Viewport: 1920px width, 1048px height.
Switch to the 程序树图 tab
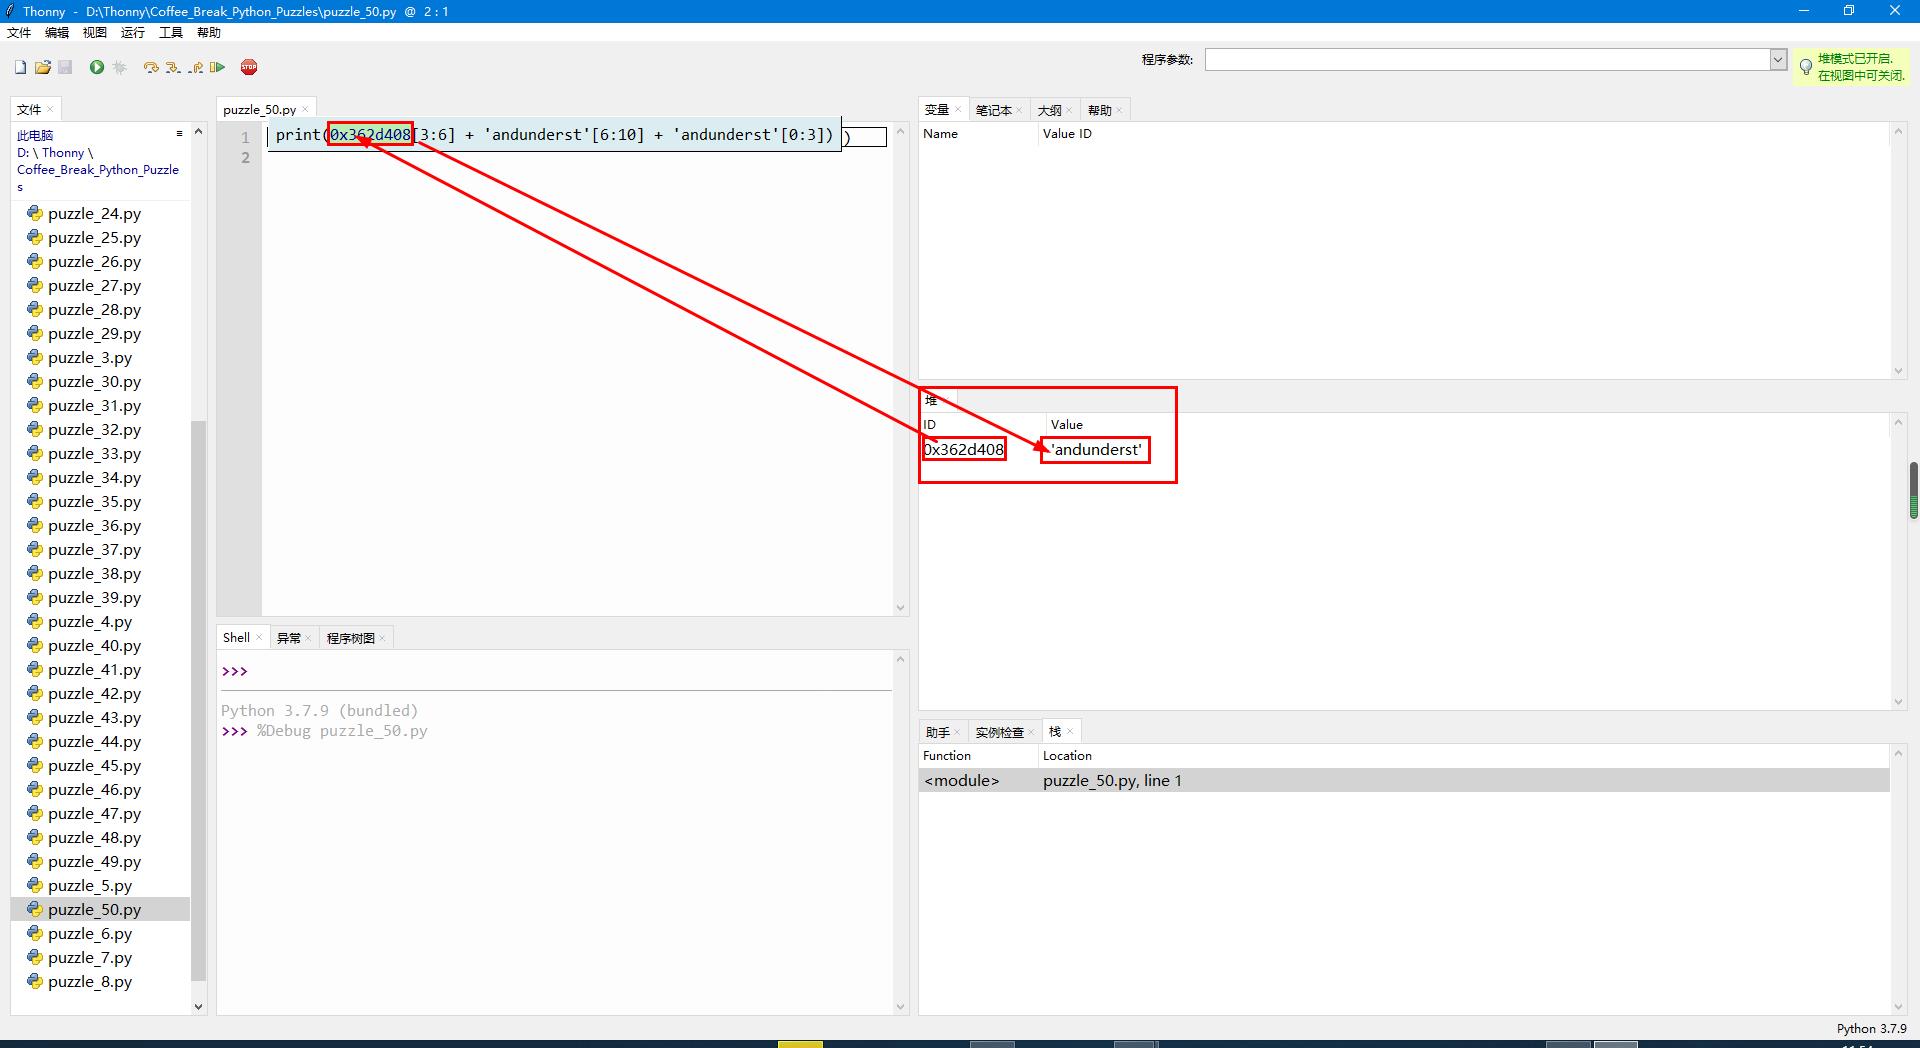coord(350,638)
